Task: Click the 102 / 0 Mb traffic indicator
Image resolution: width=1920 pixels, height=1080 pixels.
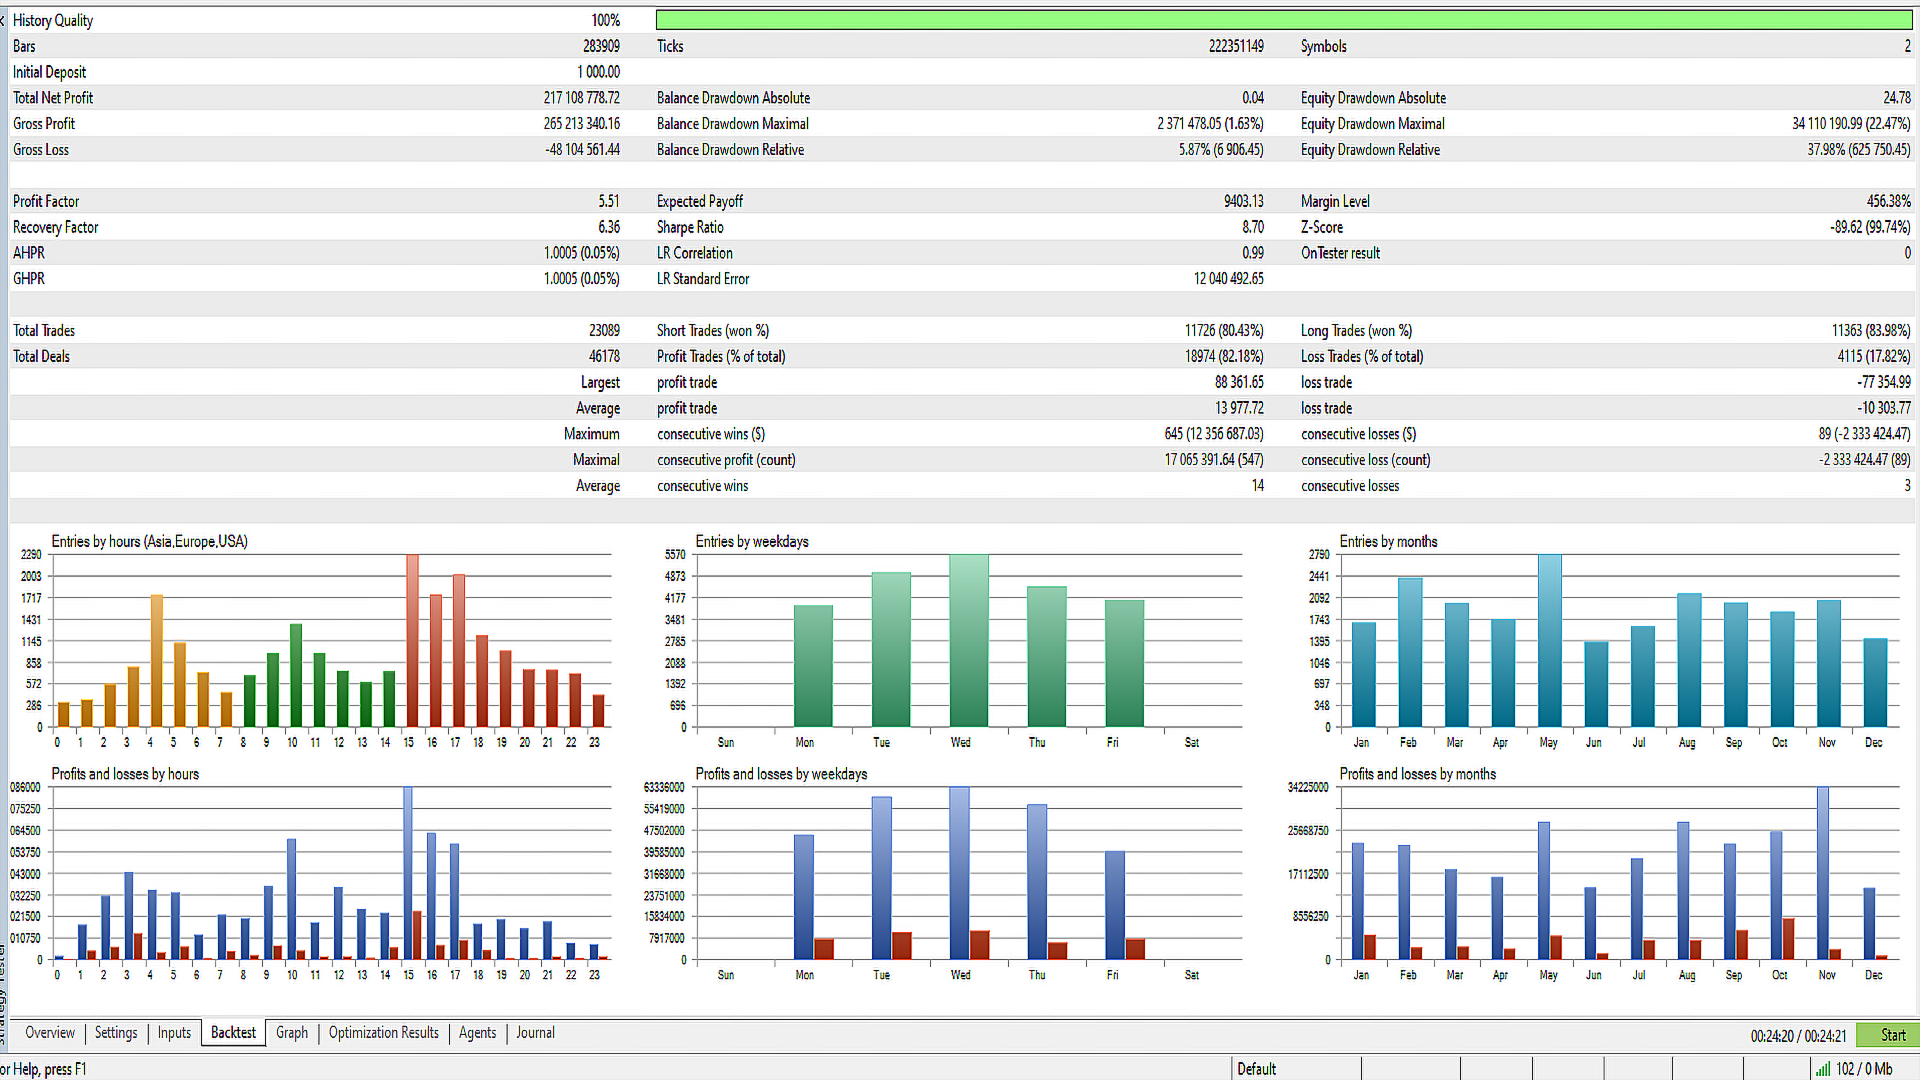Action: [x=1864, y=1069]
